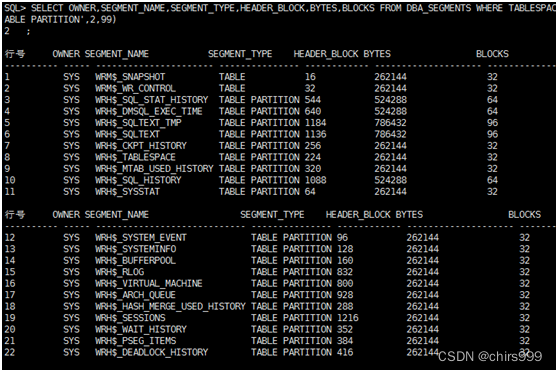Select the WRH$_SYSTEMINFO entry
The height and width of the screenshot is (372, 558).
(135, 249)
